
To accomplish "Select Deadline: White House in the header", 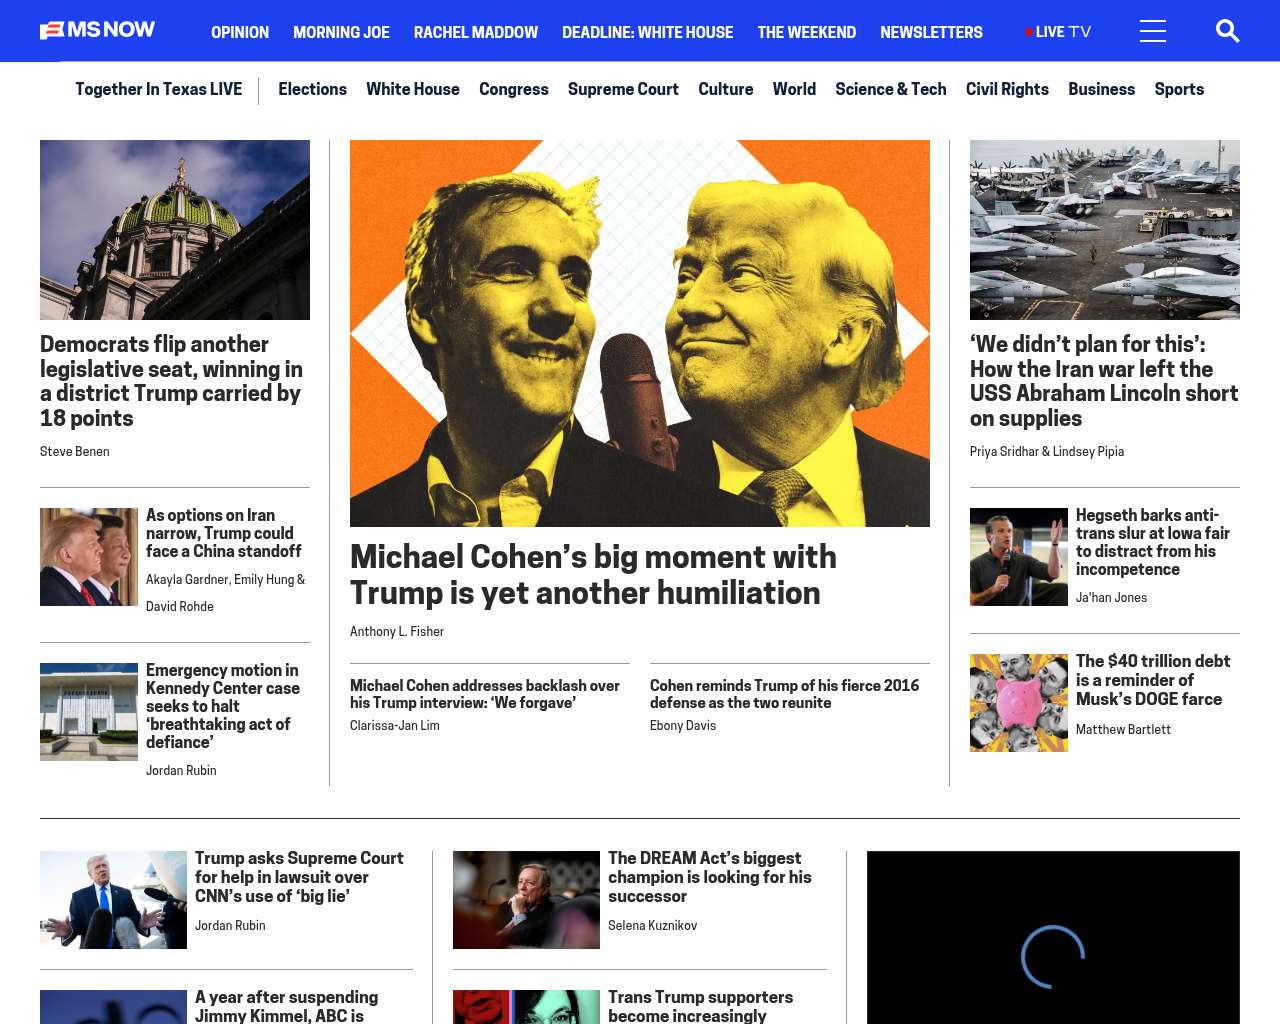I will (x=648, y=32).
